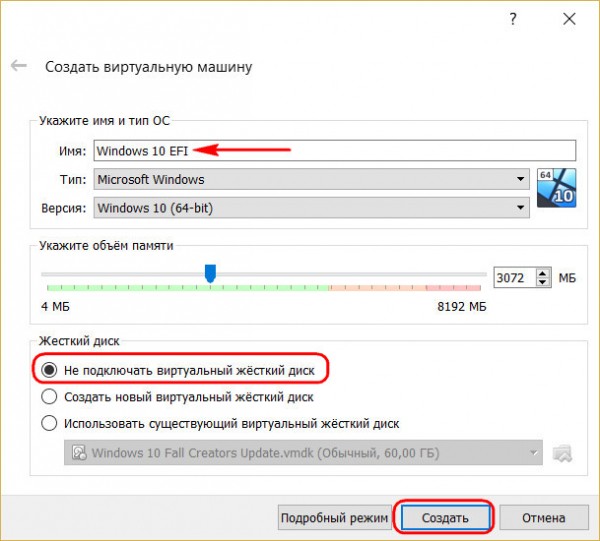Image resolution: width=600 pixels, height=541 pixels.
Task: Click the back arrow in wizard header
Action: 19,66
